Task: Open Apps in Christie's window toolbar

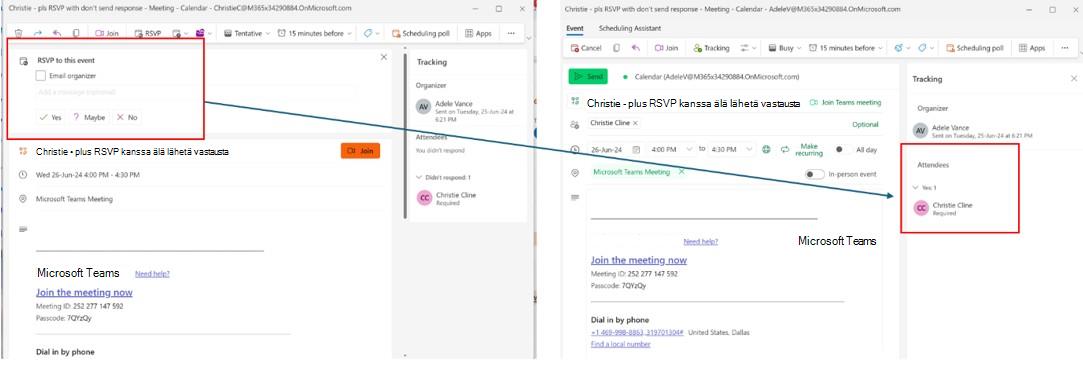Action: pyautogui.click(x=479, y=33)
